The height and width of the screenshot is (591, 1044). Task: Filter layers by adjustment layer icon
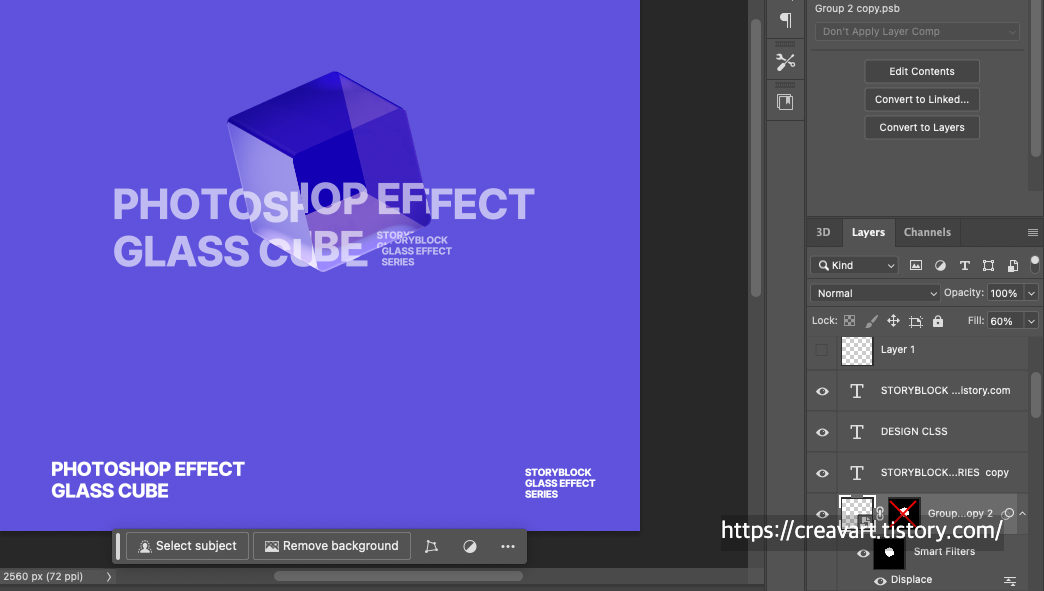click(x=940, y=265)
